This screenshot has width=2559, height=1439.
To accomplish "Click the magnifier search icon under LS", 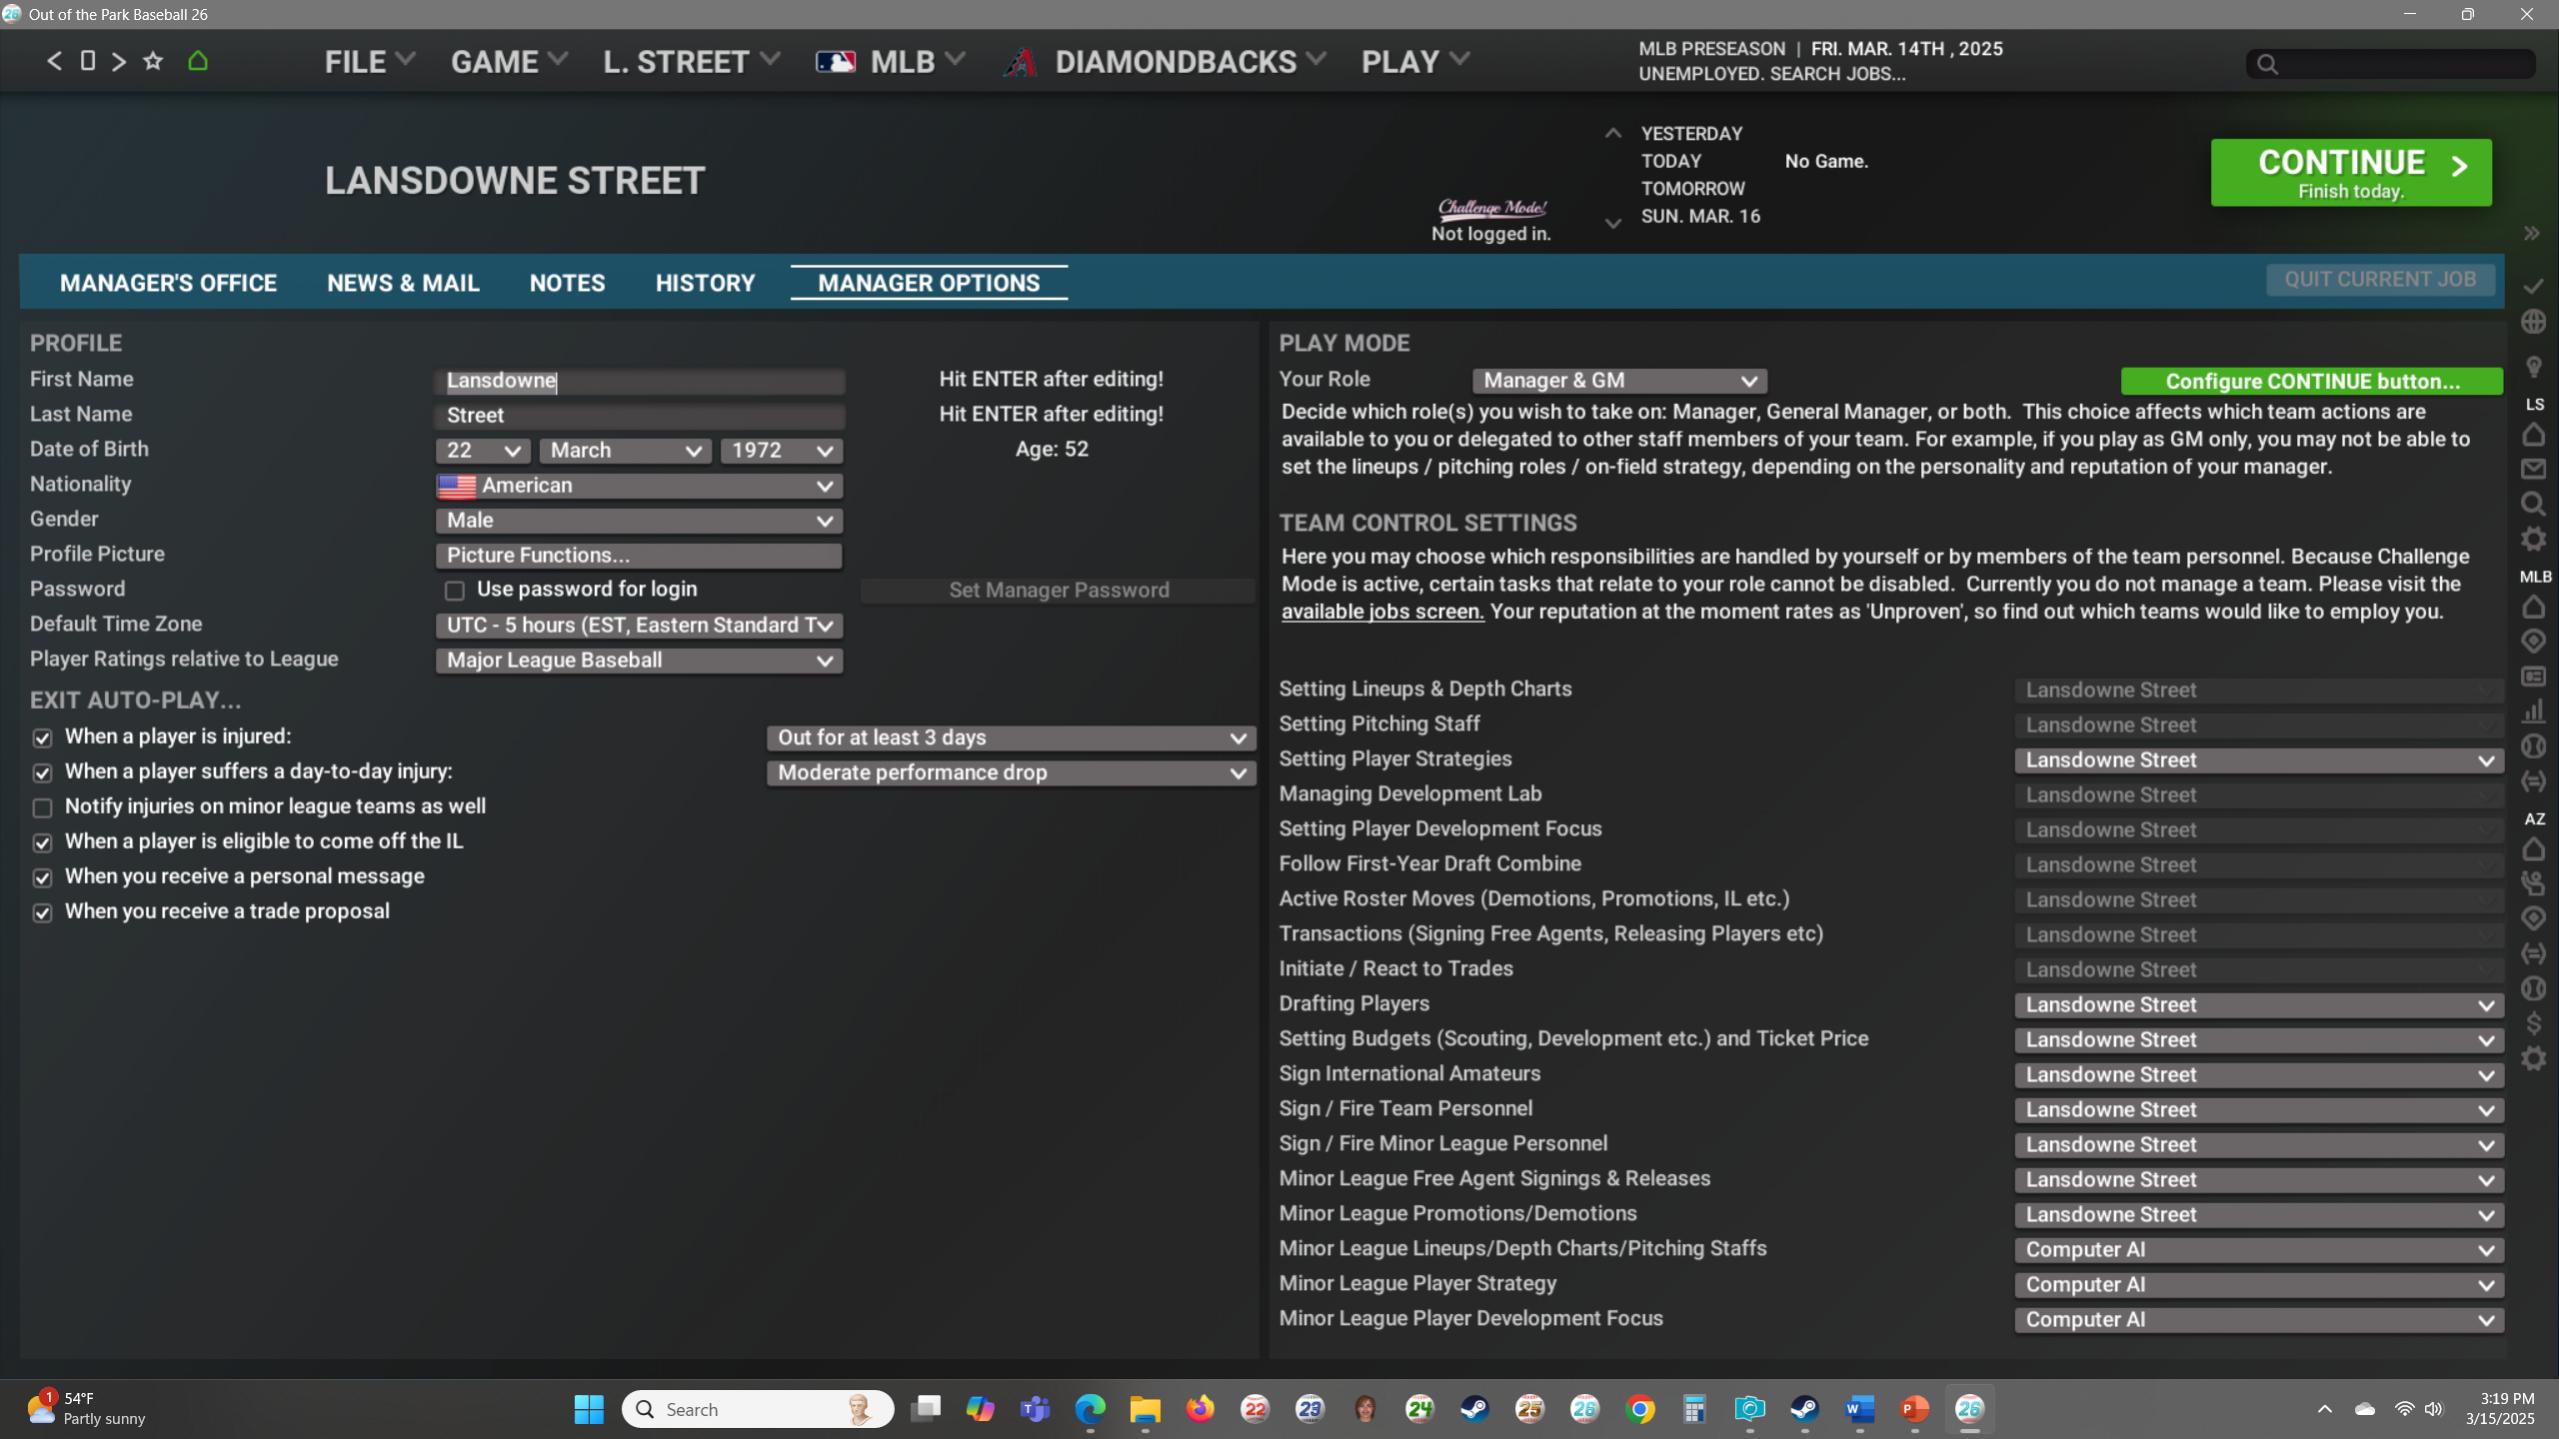I will click(2533, 504).
